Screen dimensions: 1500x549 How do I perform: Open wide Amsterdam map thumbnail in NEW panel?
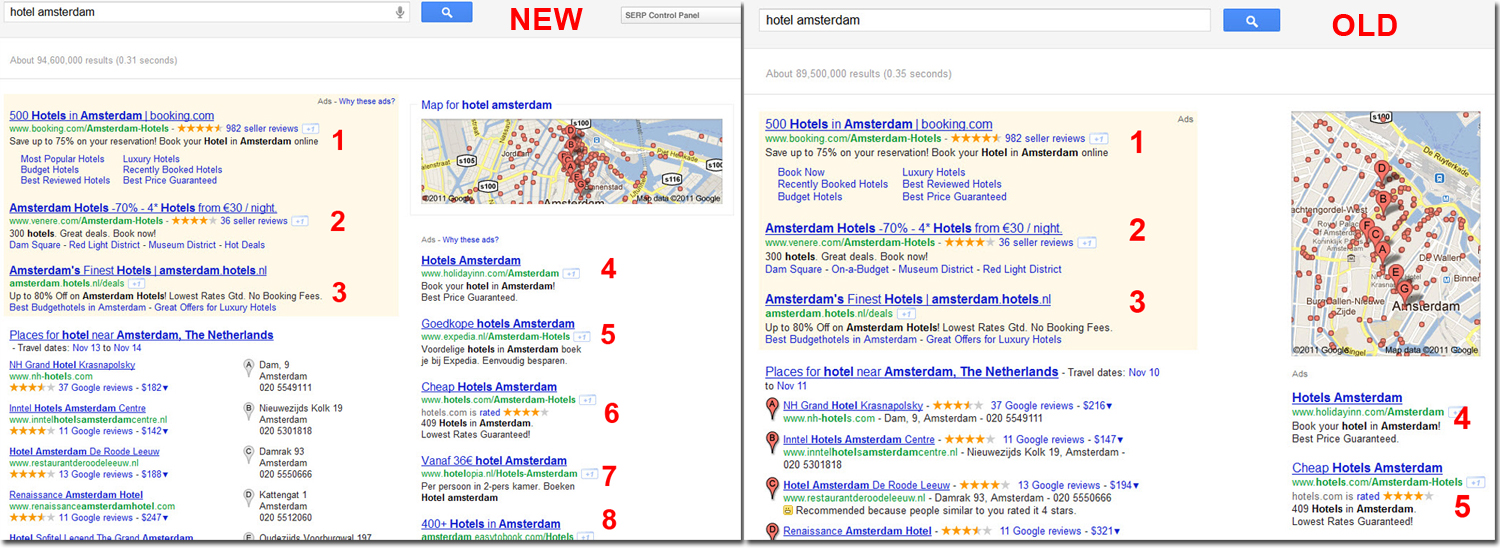coord(572,162)
